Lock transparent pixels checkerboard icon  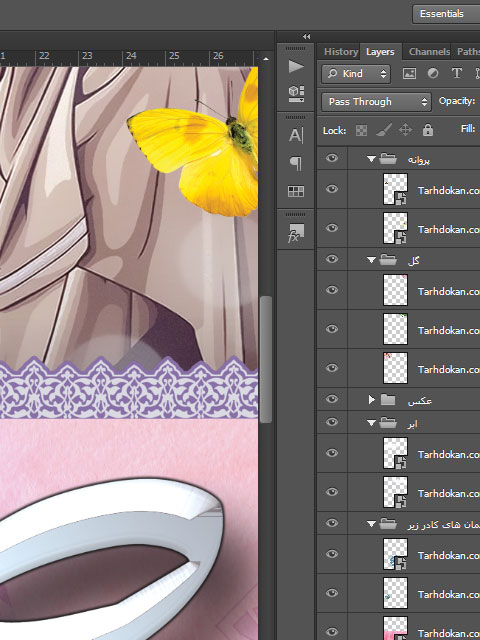[361, 130]
